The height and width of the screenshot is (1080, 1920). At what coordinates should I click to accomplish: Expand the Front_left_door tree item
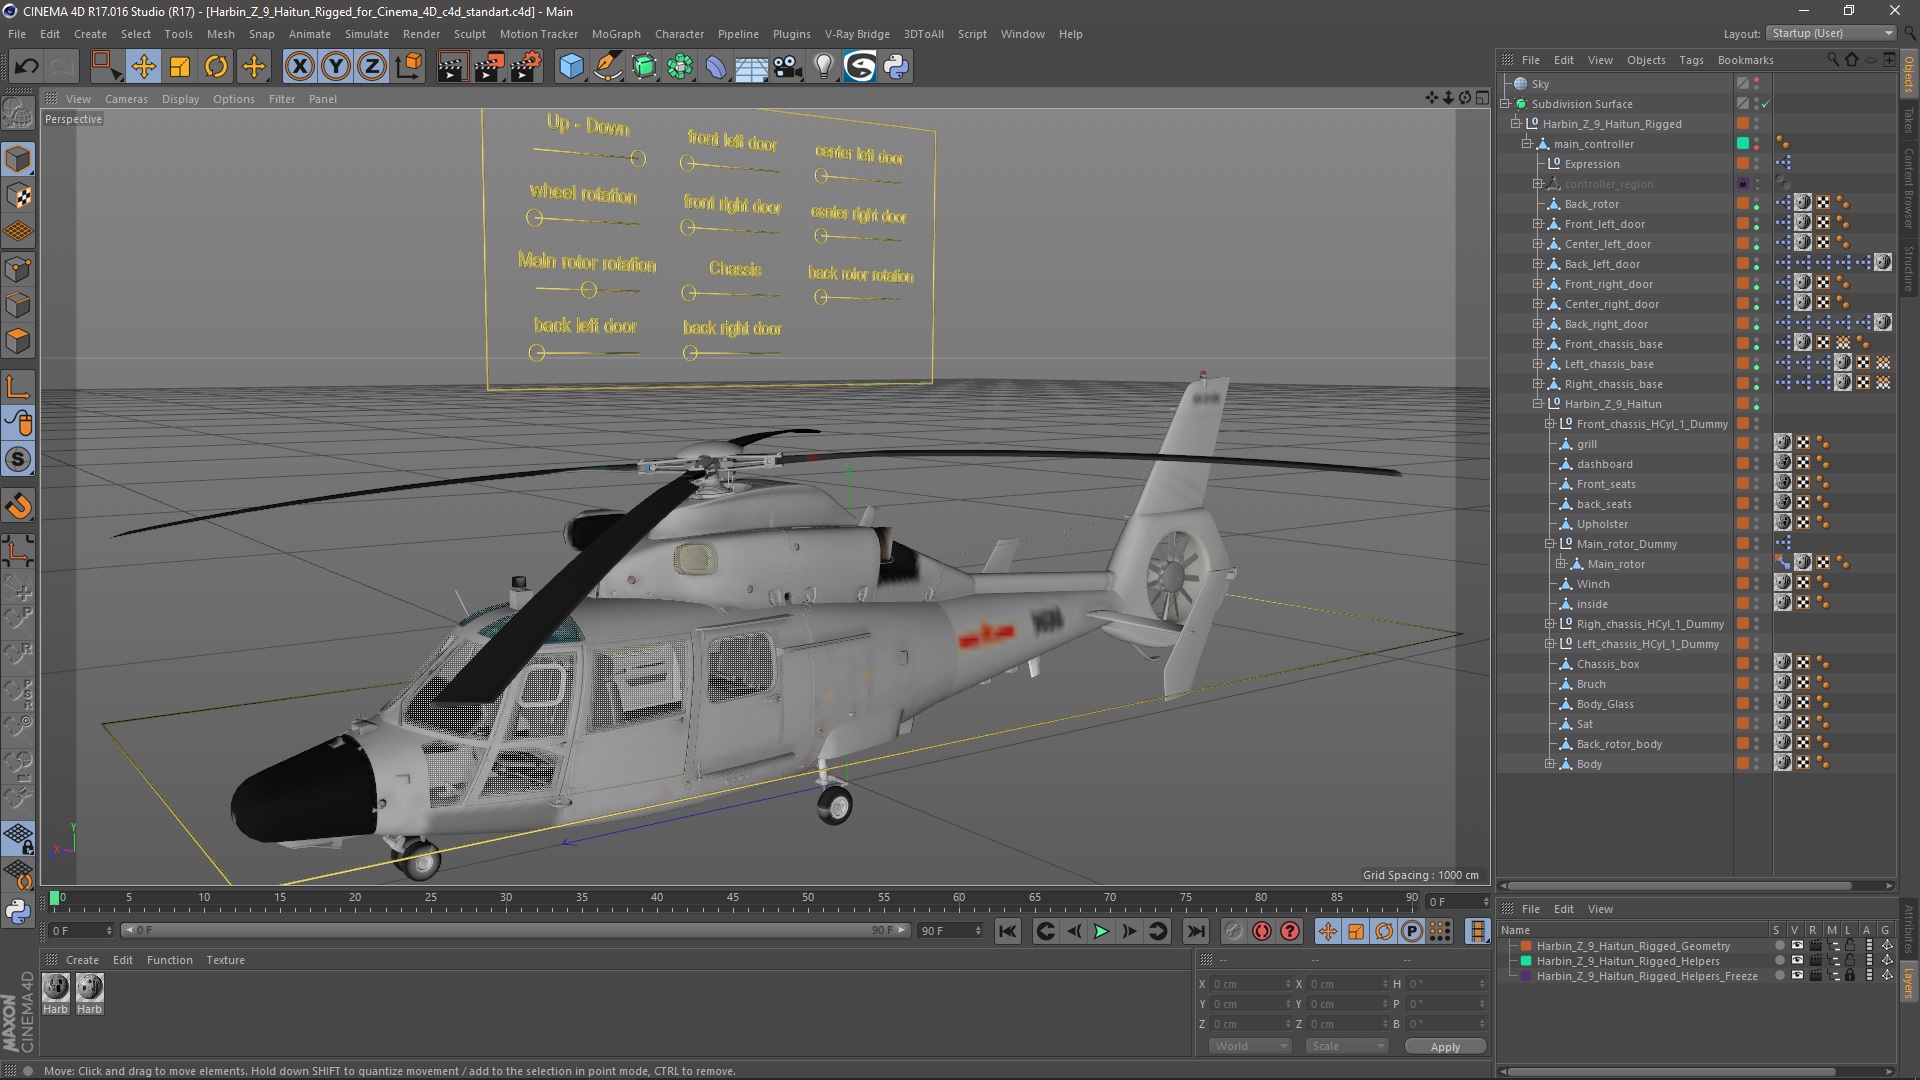[x=1538, y=224]
